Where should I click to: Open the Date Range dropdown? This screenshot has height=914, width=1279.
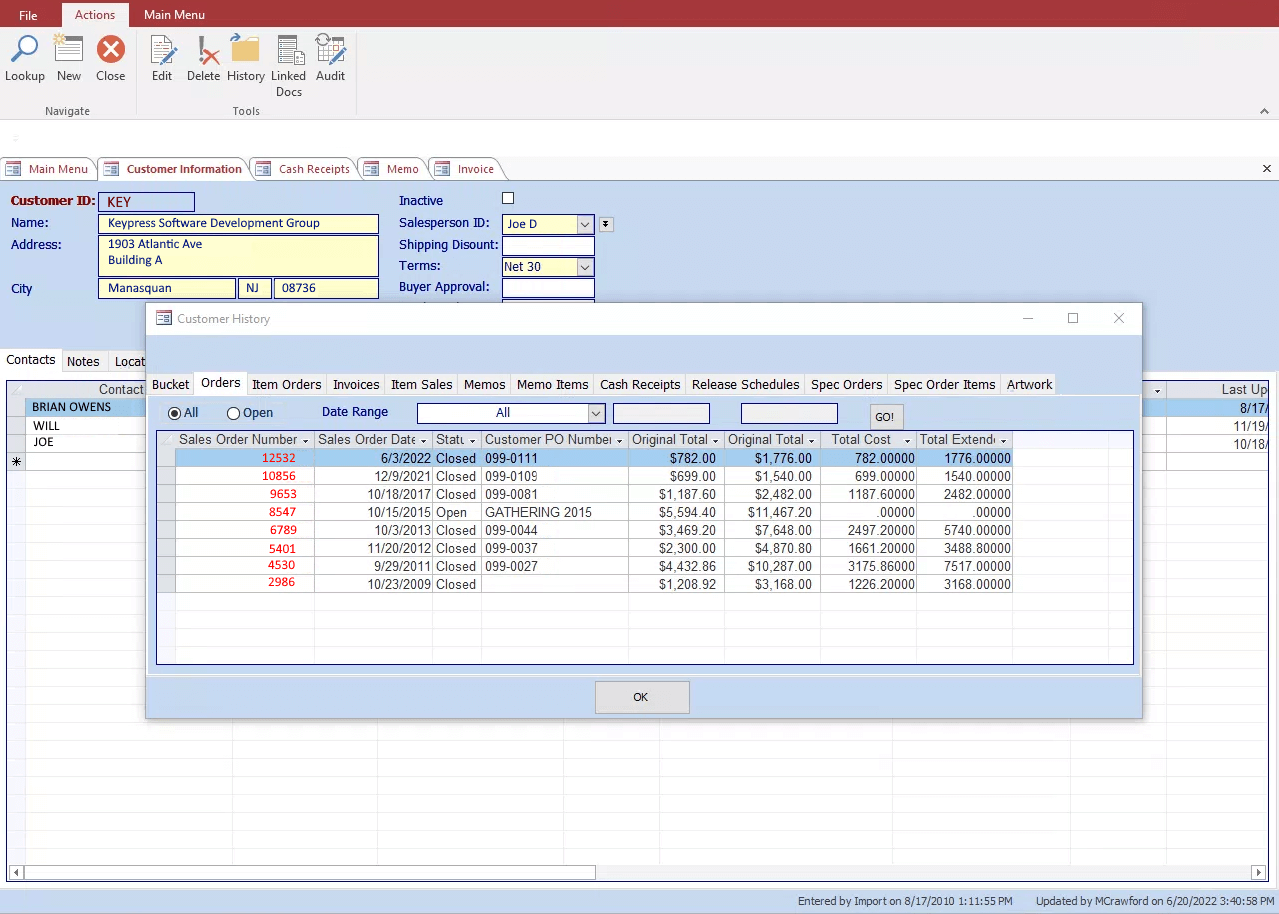[x=596, y=412]
